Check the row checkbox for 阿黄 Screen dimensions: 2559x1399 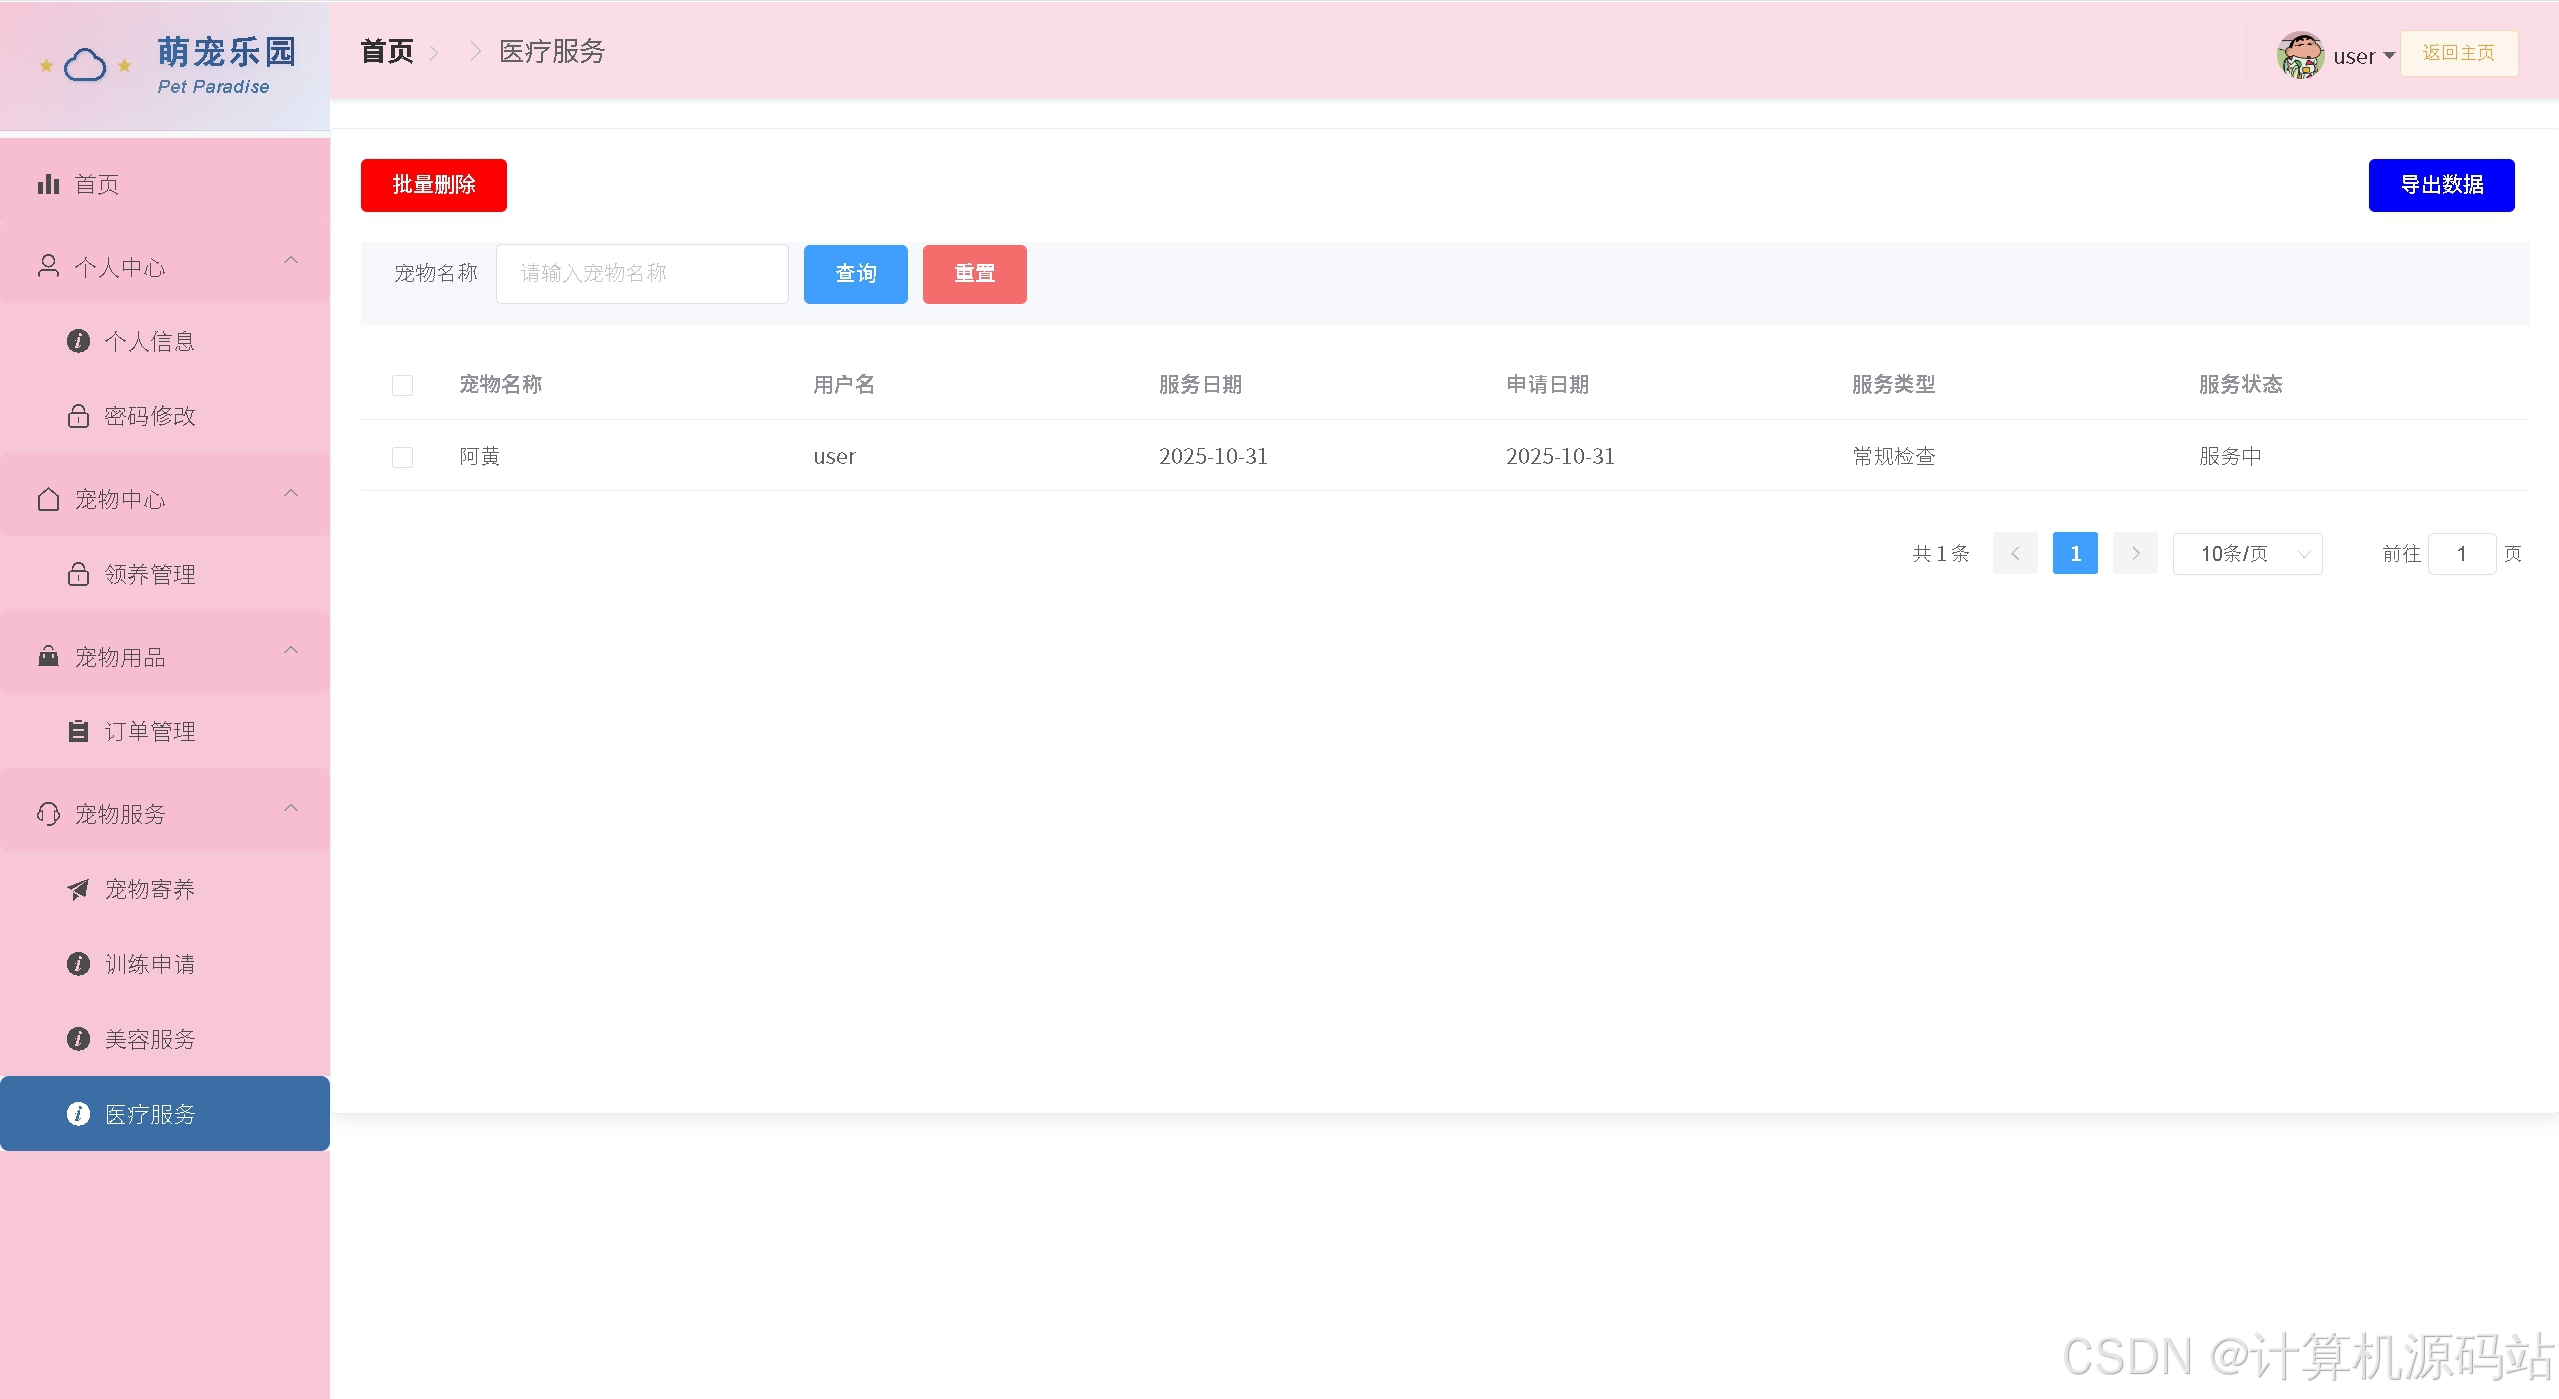point(402,457)
